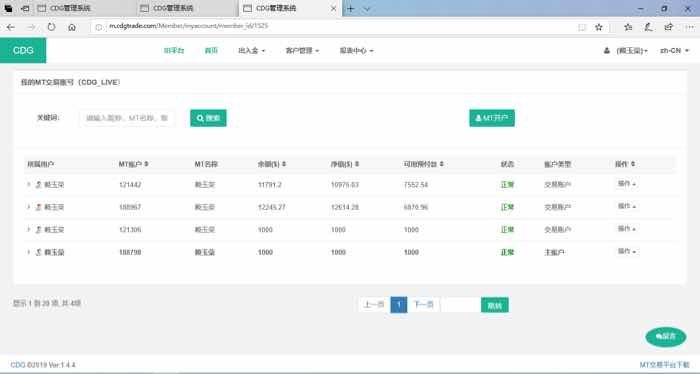Select the equity value 12614.28

[x=345, y=208]
